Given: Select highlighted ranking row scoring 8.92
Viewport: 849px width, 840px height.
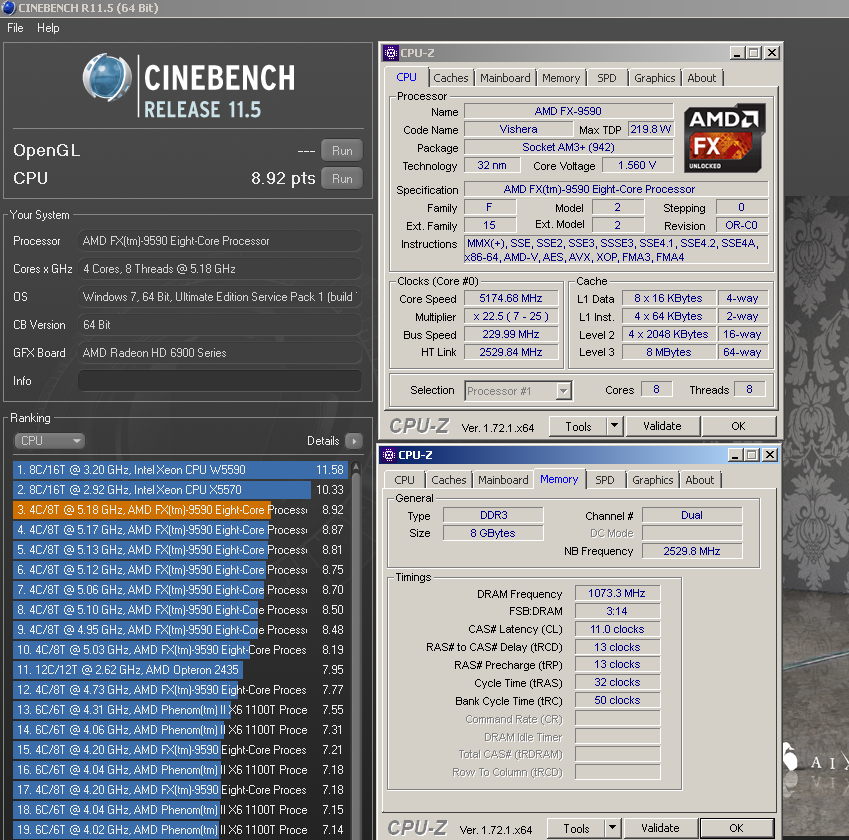Looking at the screenshot, I should (180, 510).
